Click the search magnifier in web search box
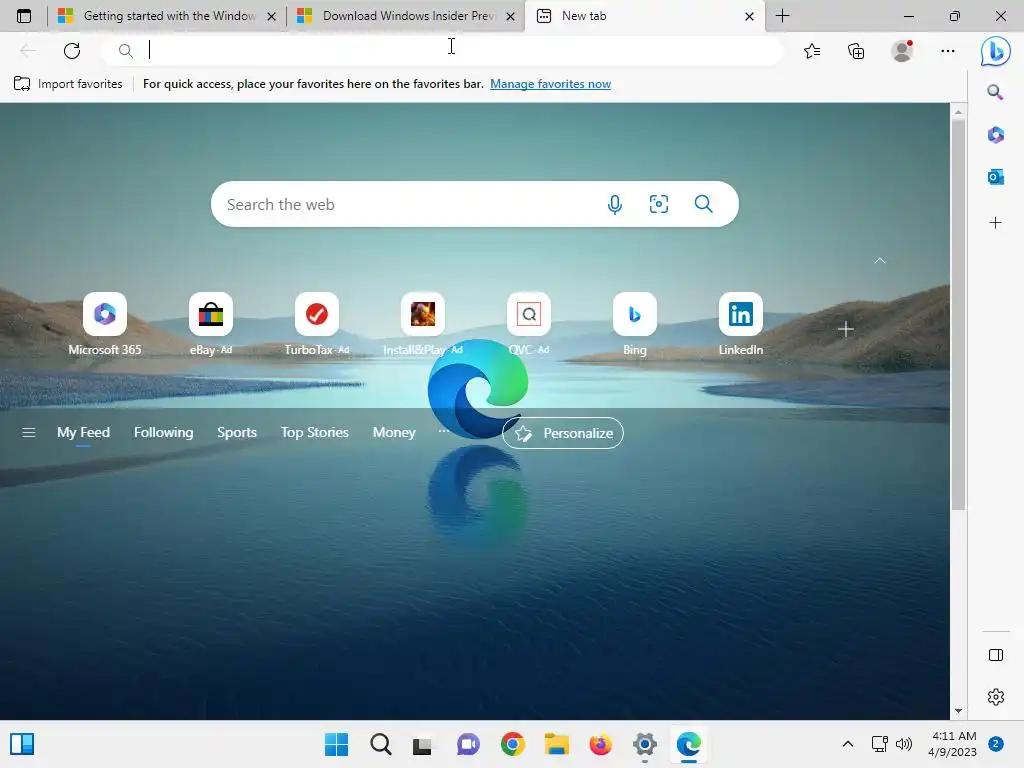Viewport: 1024px width, 768px height. click(x=703, y=204)
